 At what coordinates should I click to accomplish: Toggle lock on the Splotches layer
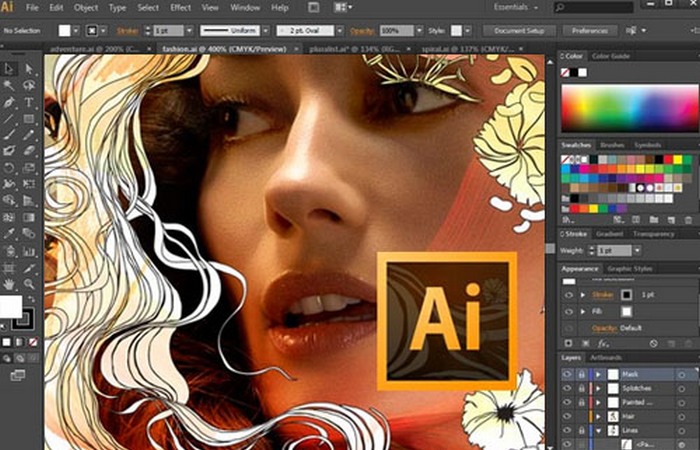581,388
